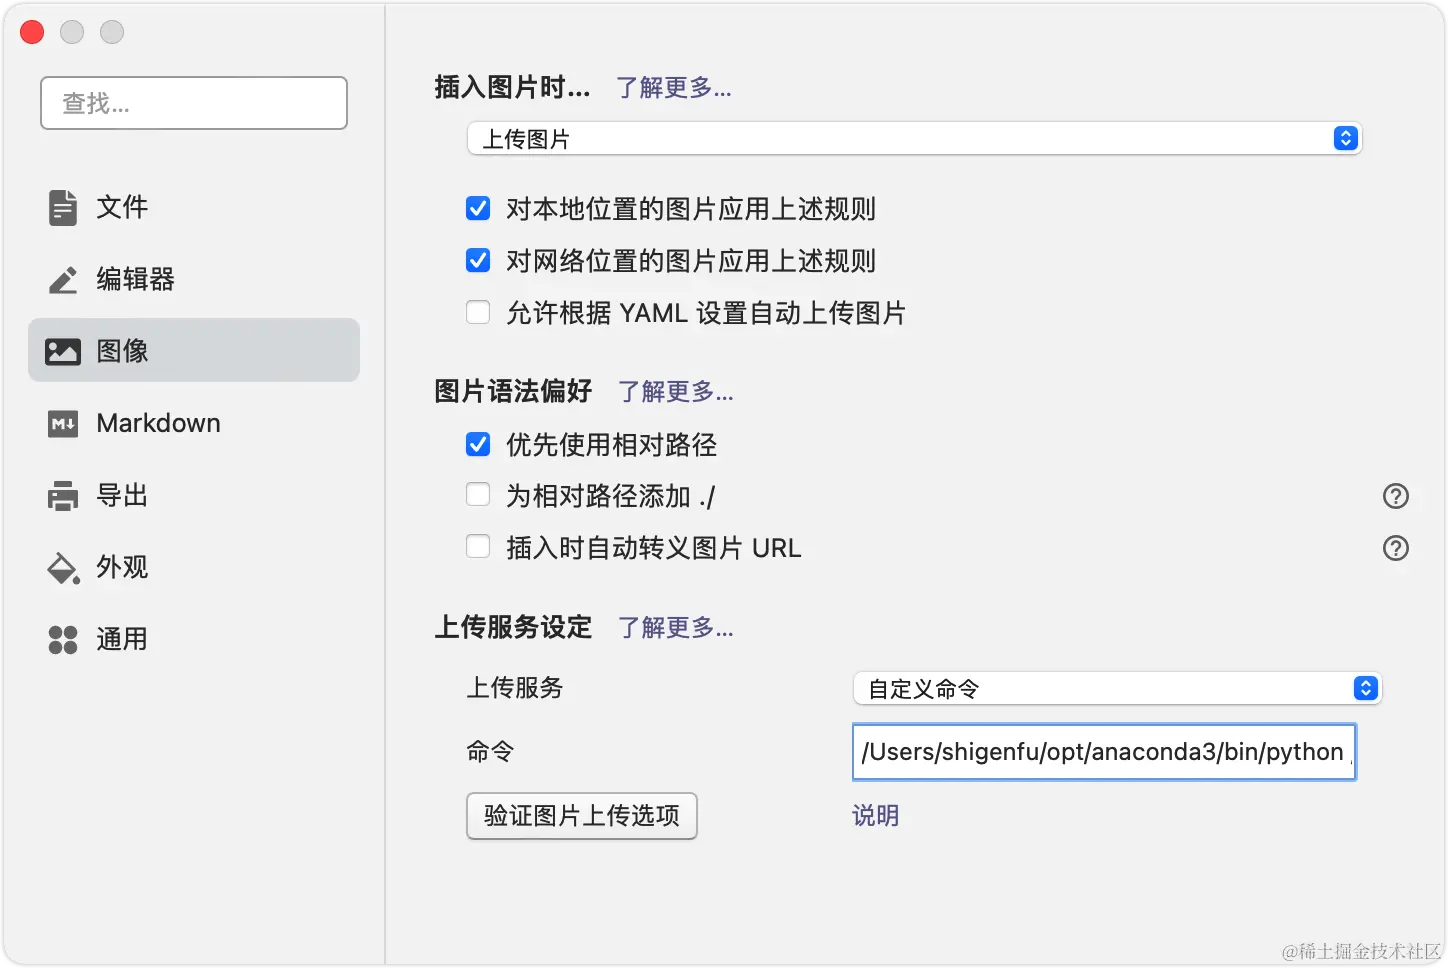Click 验证图片上传选项 button
Image resolution: width=1448 pixels, height=968 pixels.
[x=581, y=816]
